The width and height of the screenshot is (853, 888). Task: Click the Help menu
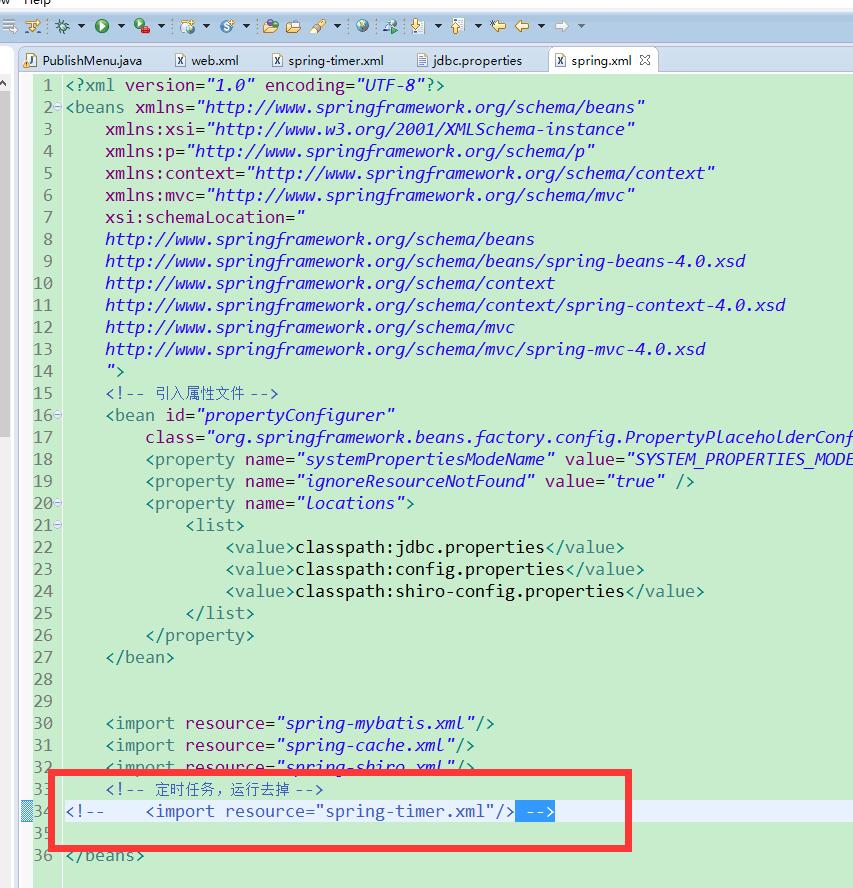(x=36, y=3)
